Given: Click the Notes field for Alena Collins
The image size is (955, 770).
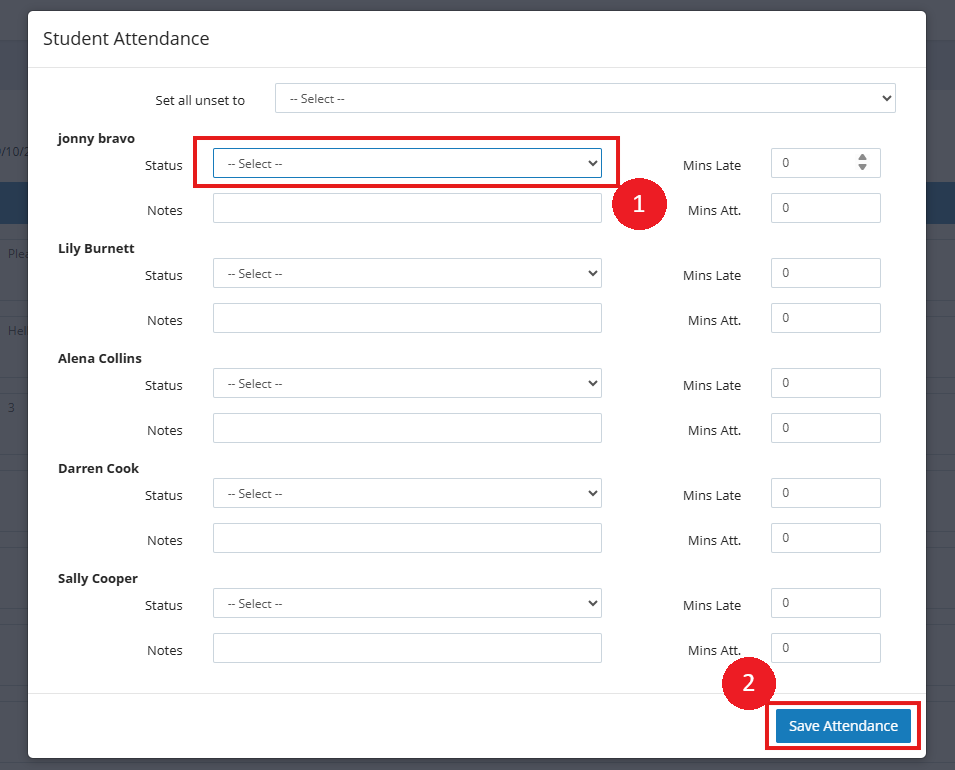Looking at the screenshot, I should (x=407, y=428).
